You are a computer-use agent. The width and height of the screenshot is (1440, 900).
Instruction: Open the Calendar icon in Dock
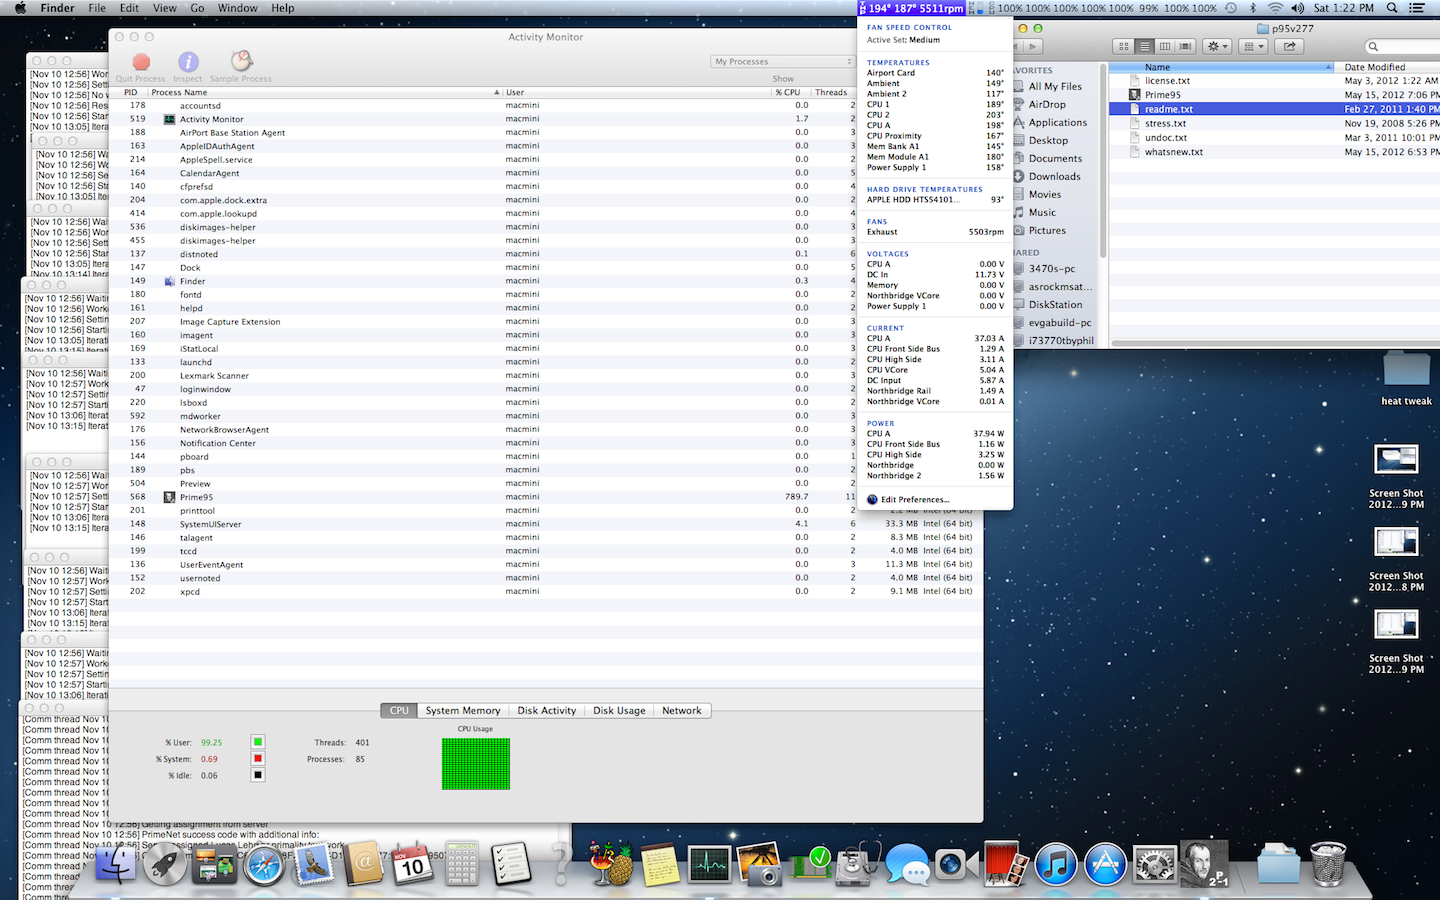point(412,863)
